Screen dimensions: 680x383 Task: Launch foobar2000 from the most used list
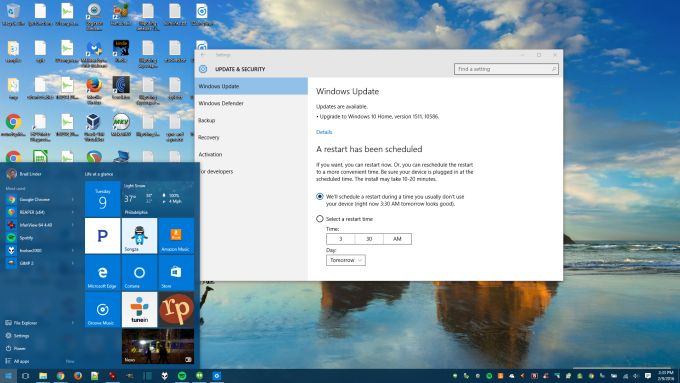(30, 250)
